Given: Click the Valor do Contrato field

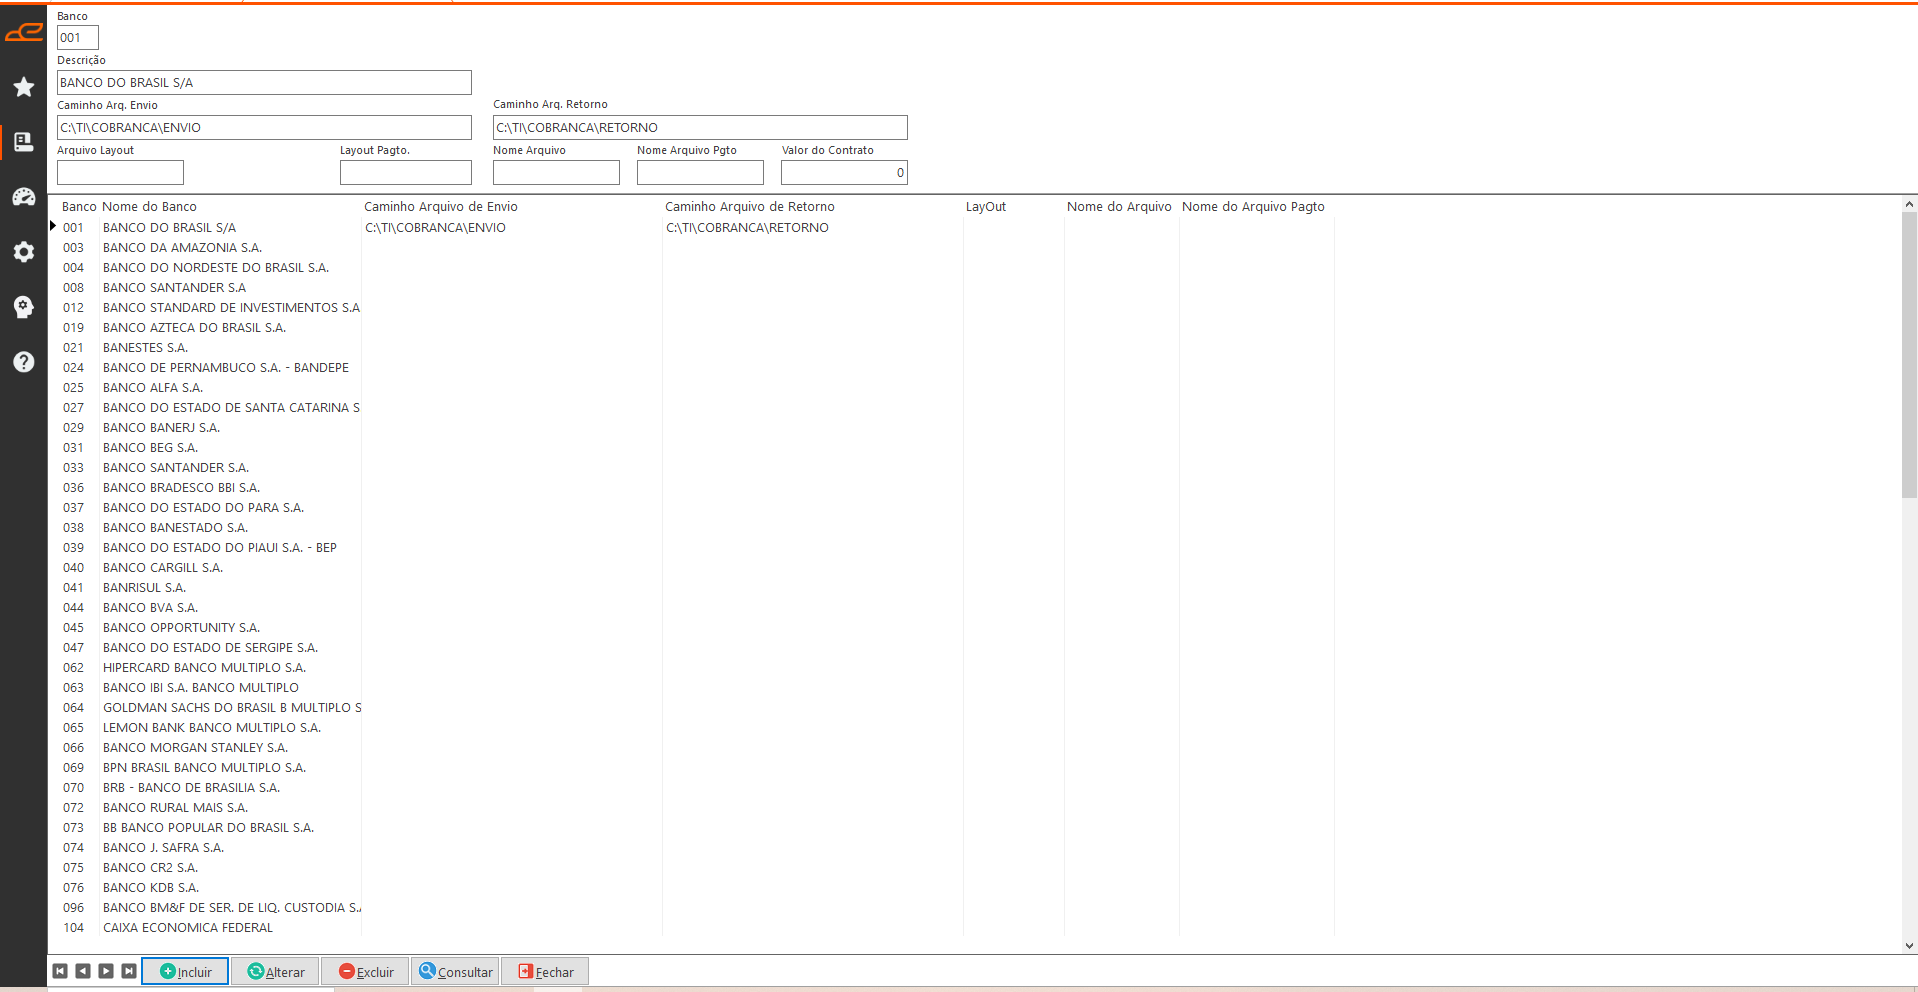Looking at the screenshot, I should (843, 173).
